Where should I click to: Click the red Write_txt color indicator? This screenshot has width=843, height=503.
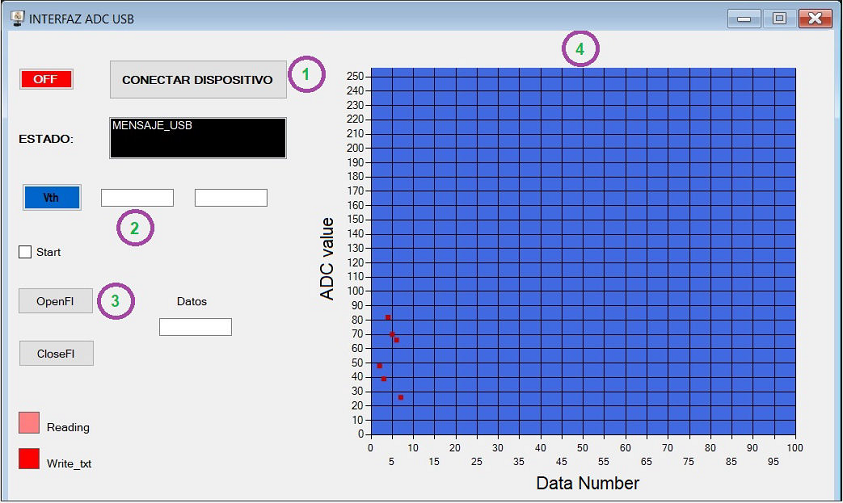[29, 459]
